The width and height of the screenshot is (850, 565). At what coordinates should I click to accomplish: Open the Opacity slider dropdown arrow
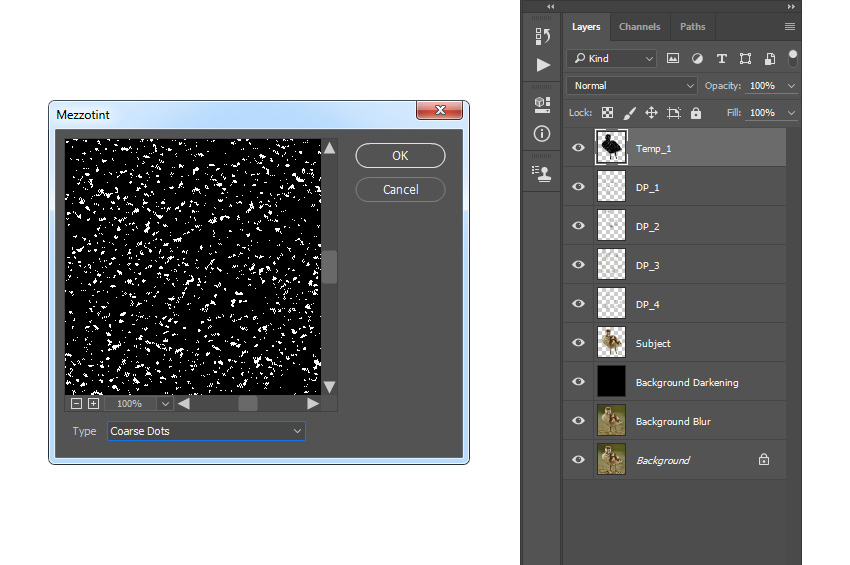[x=791, y=86]
